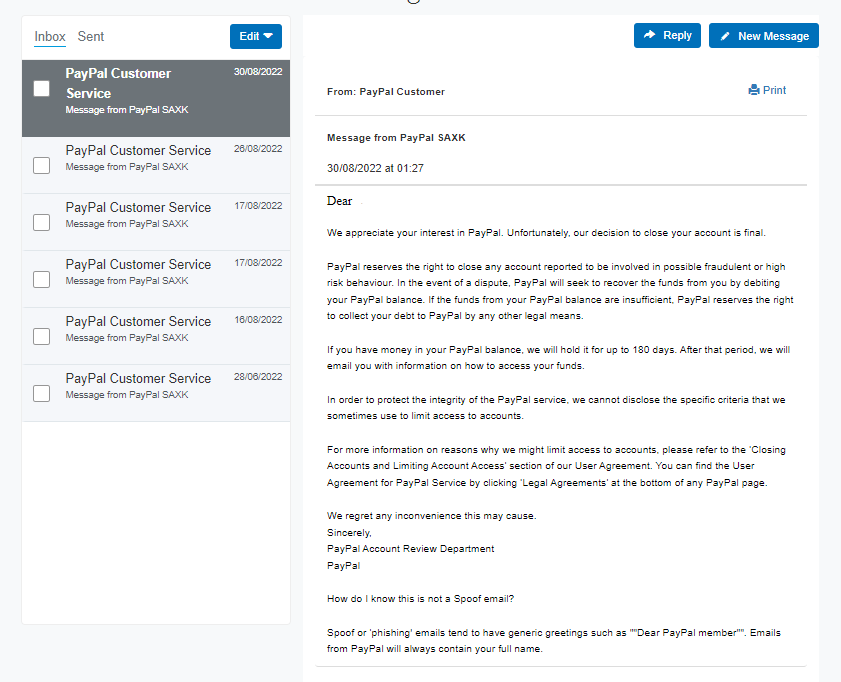This screenshot has width=841, height=682.
Task: Select the highlighted message dated 30/08/2022
Action: coord(156,98)
